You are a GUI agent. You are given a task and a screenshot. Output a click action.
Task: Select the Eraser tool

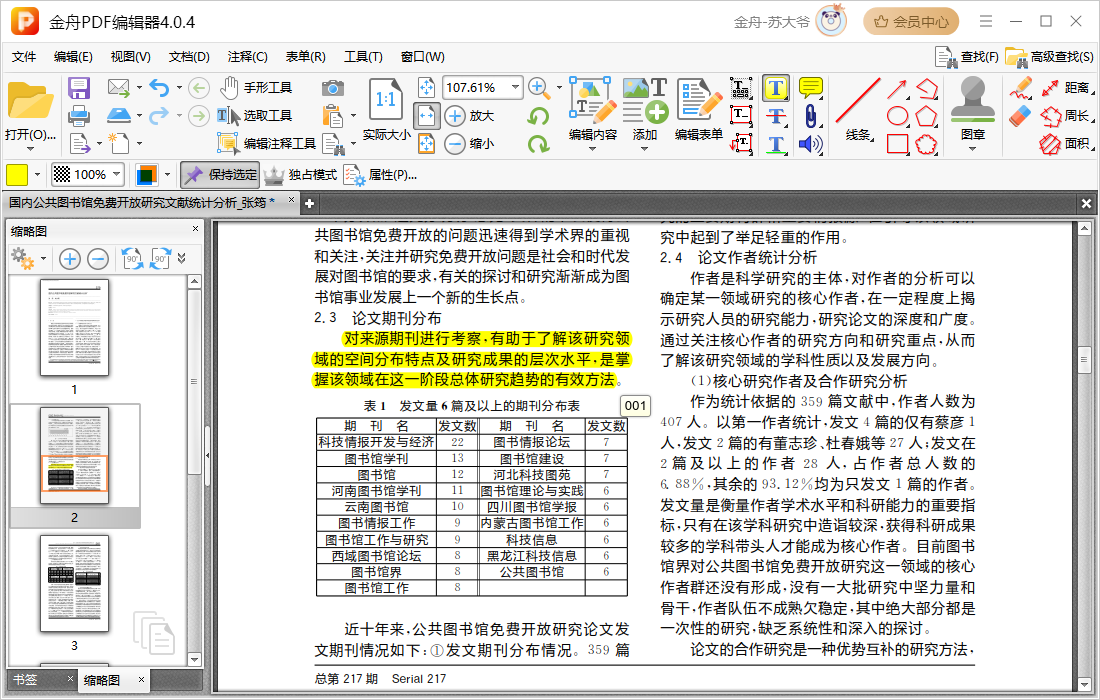click(1021, 116)
